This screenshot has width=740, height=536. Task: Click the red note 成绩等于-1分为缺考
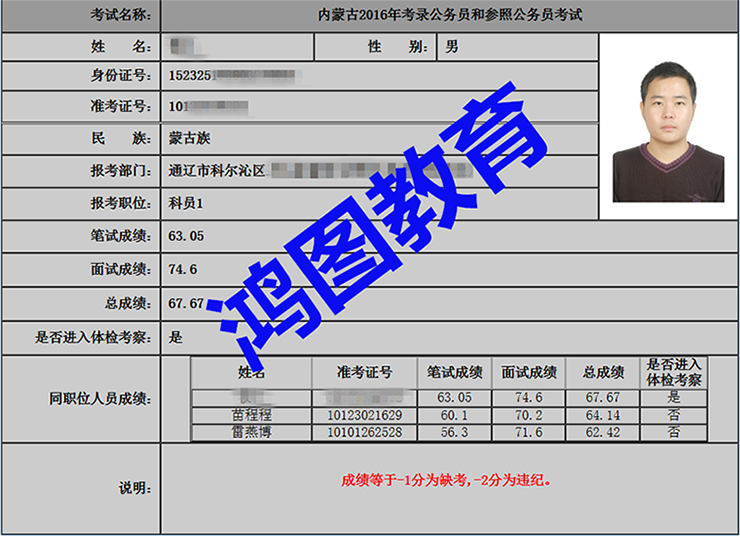446,481
